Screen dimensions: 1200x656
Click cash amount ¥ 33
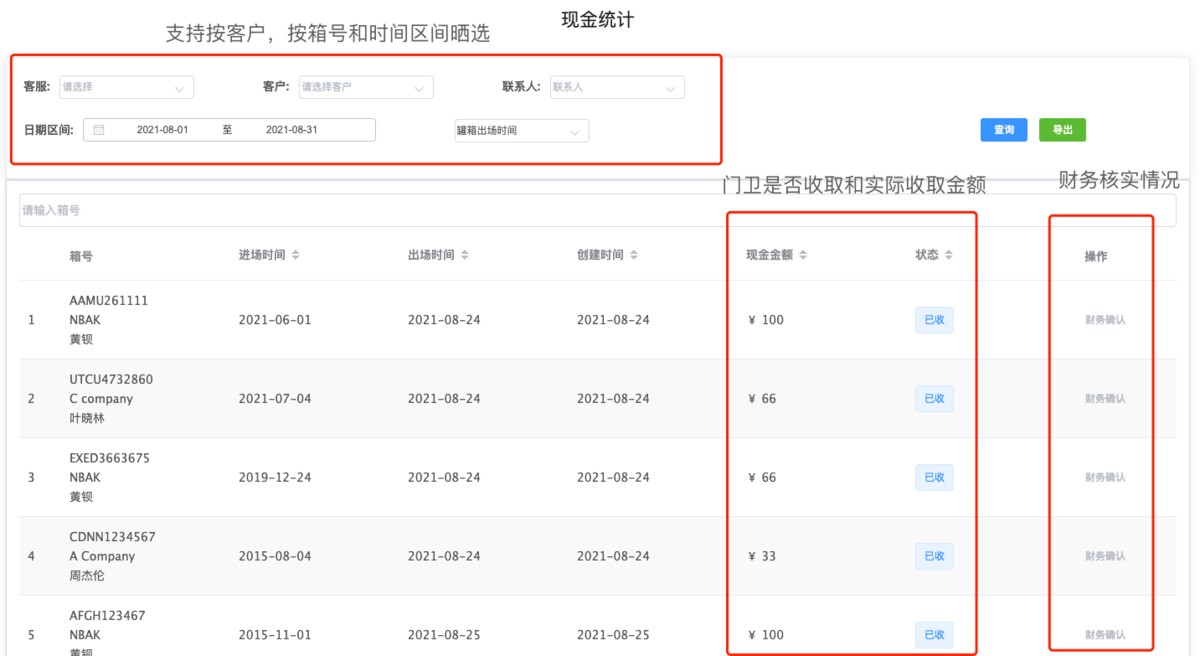pyautogui.click(x=762, y=556)
